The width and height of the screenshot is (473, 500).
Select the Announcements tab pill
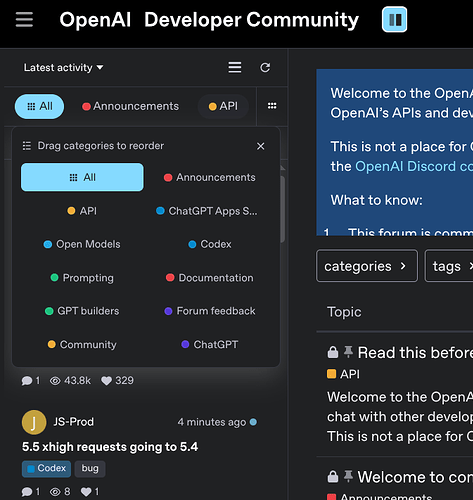coord(130,106)
